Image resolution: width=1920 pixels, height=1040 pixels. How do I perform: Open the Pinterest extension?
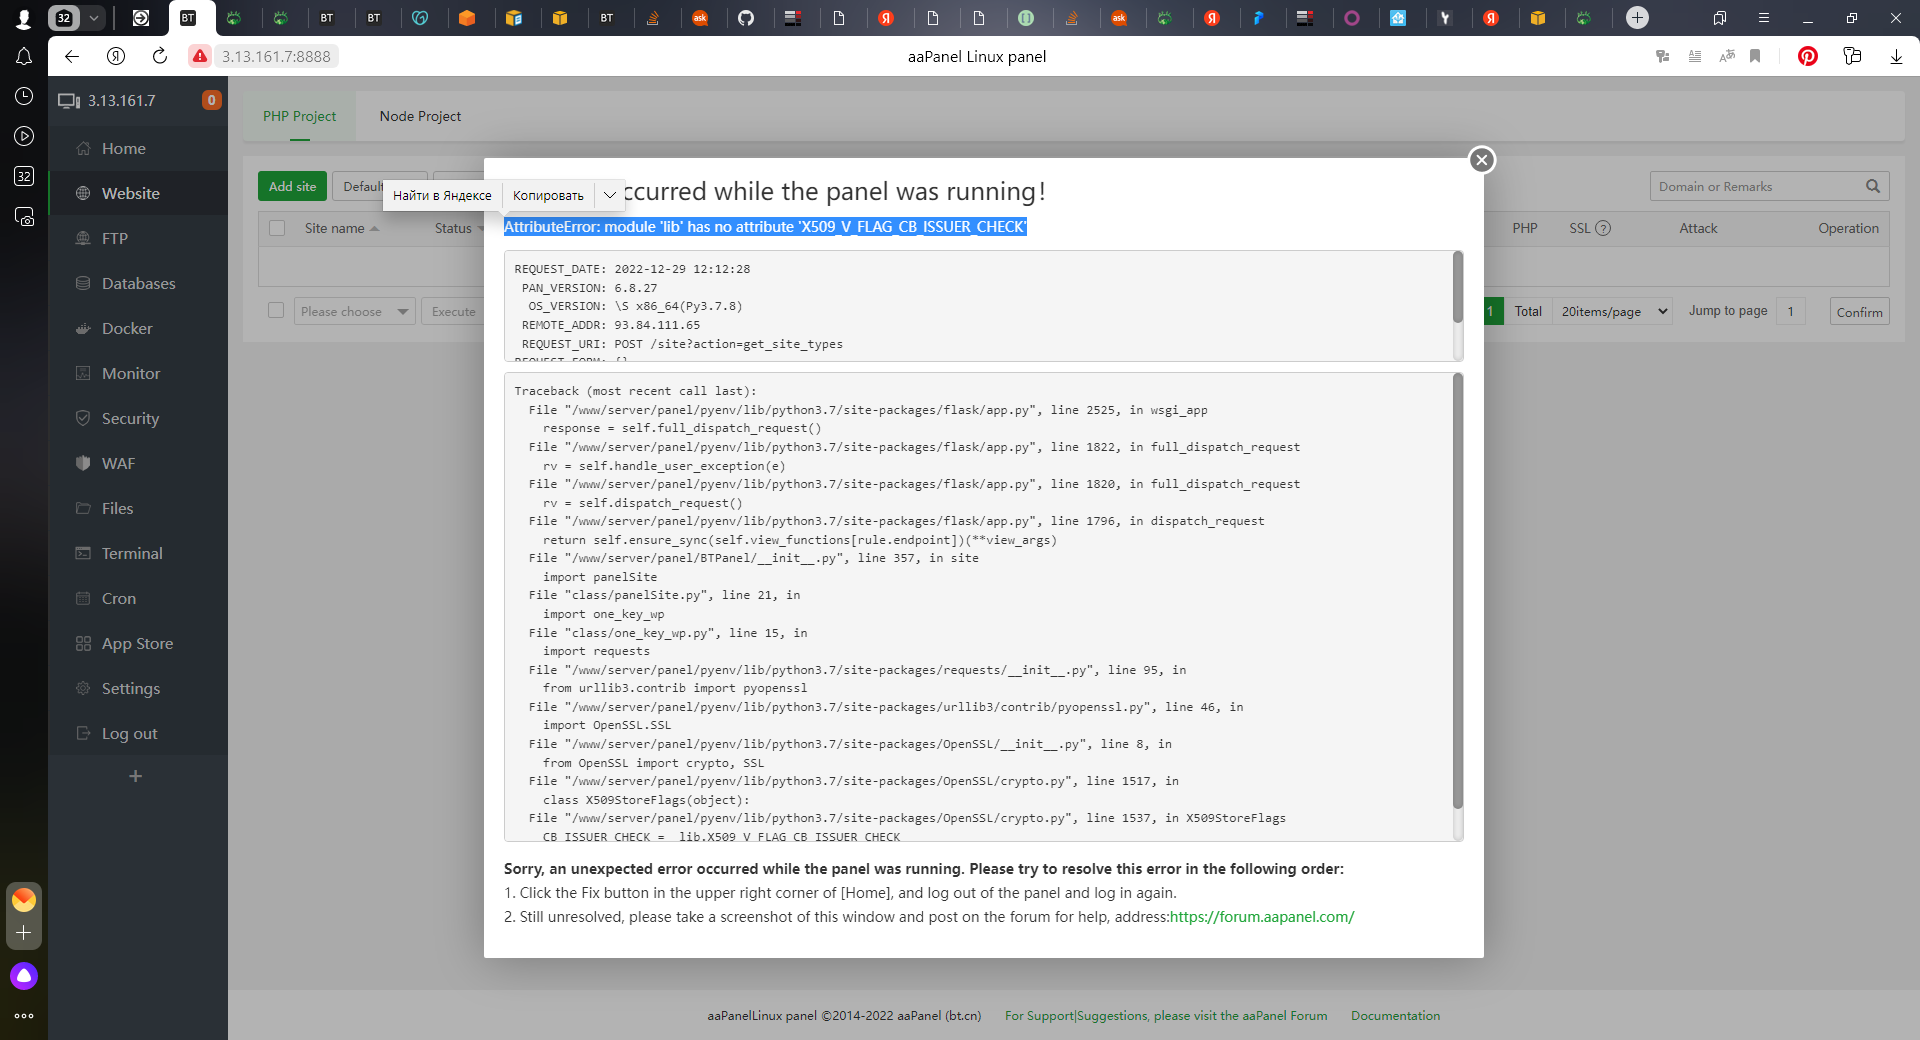tap(1808, 56)
